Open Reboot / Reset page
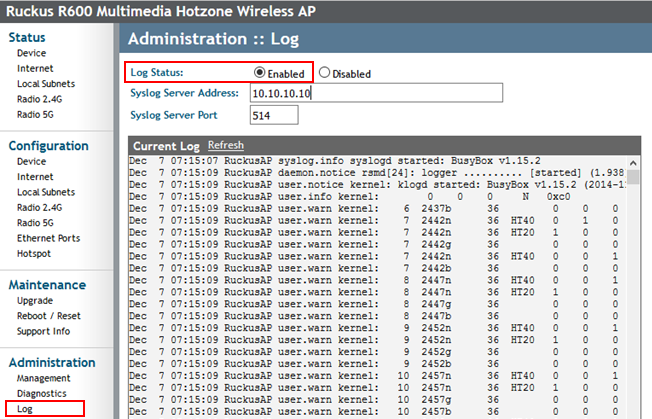Screen dimensions: 652x419 tap(49, 316)
